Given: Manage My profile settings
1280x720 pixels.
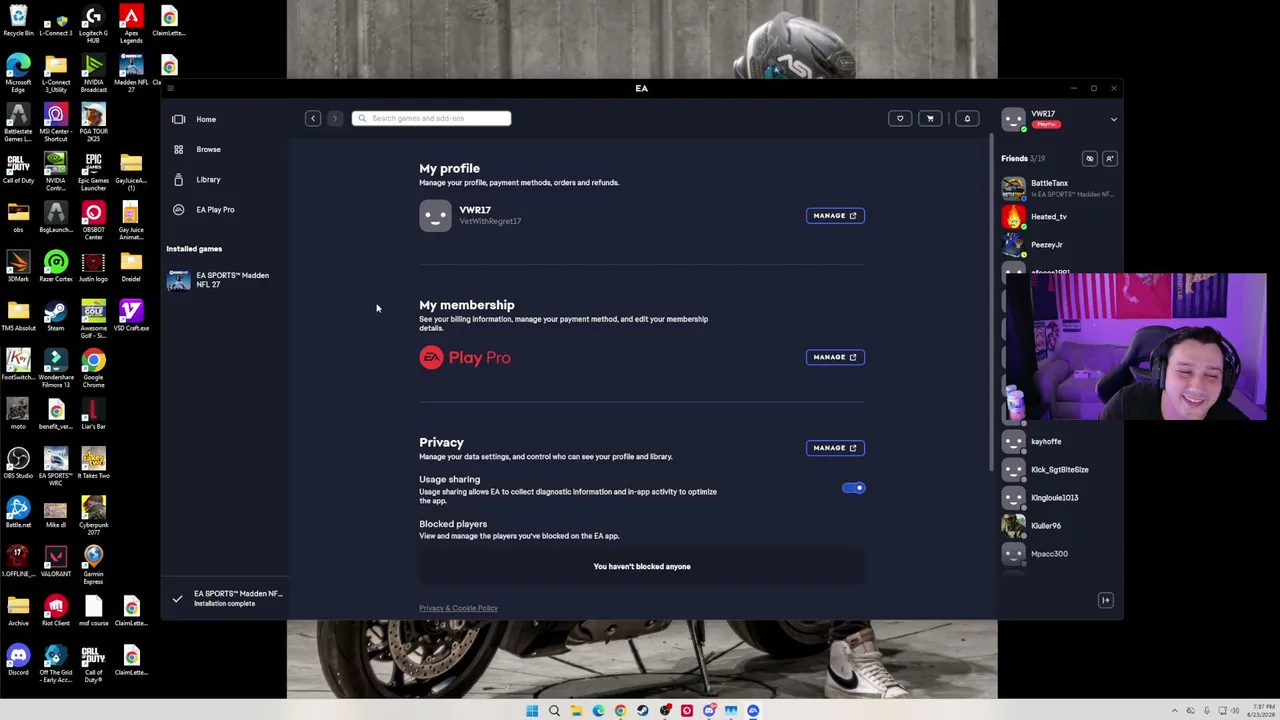Looking at the screenshot, I should click(x=835, y=215).
